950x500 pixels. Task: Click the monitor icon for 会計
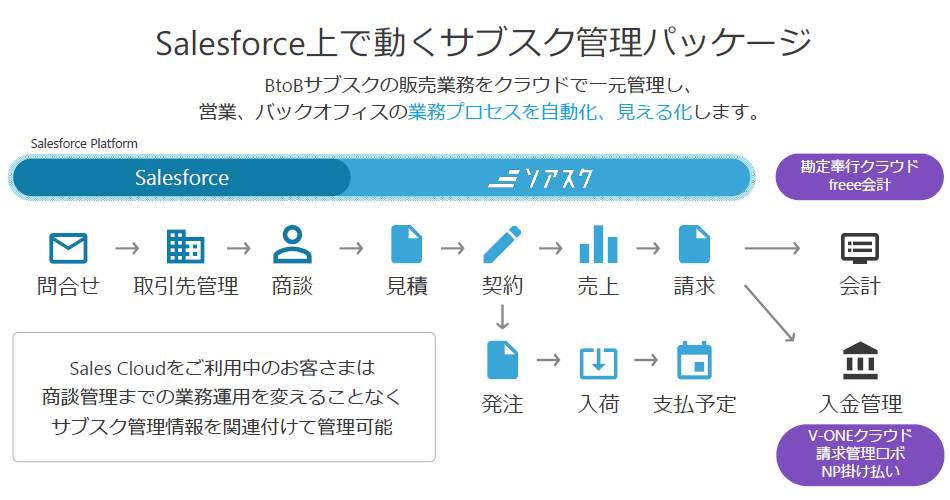860,248
